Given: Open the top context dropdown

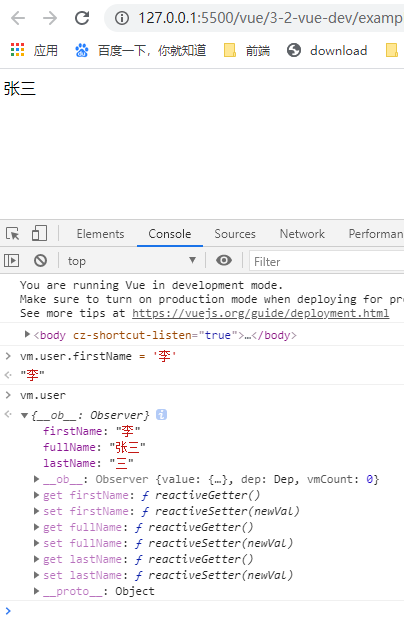Looking at the screenshot, I should pyautogui.click(x=132, y=261).
